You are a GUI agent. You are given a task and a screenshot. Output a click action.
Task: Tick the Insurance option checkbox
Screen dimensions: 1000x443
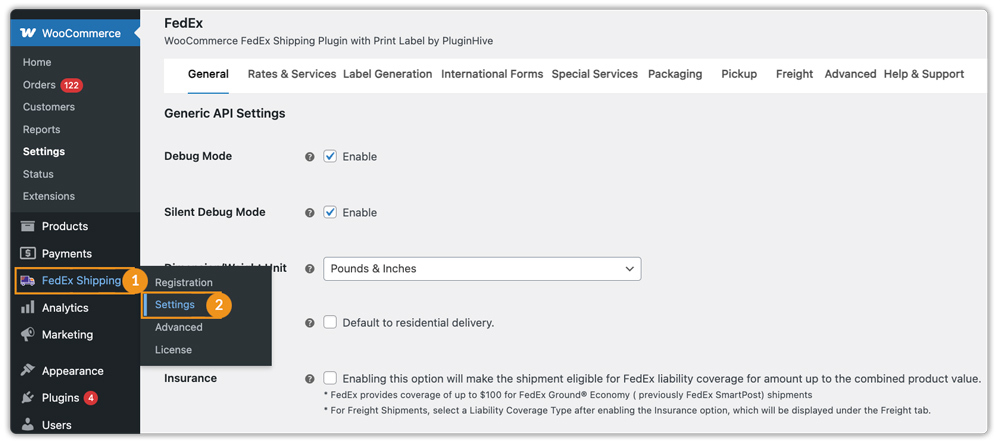click(330, 378)
